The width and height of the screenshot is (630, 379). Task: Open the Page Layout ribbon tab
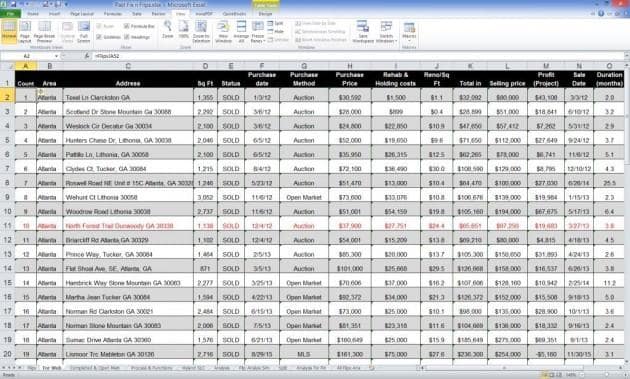coord(82,14)
